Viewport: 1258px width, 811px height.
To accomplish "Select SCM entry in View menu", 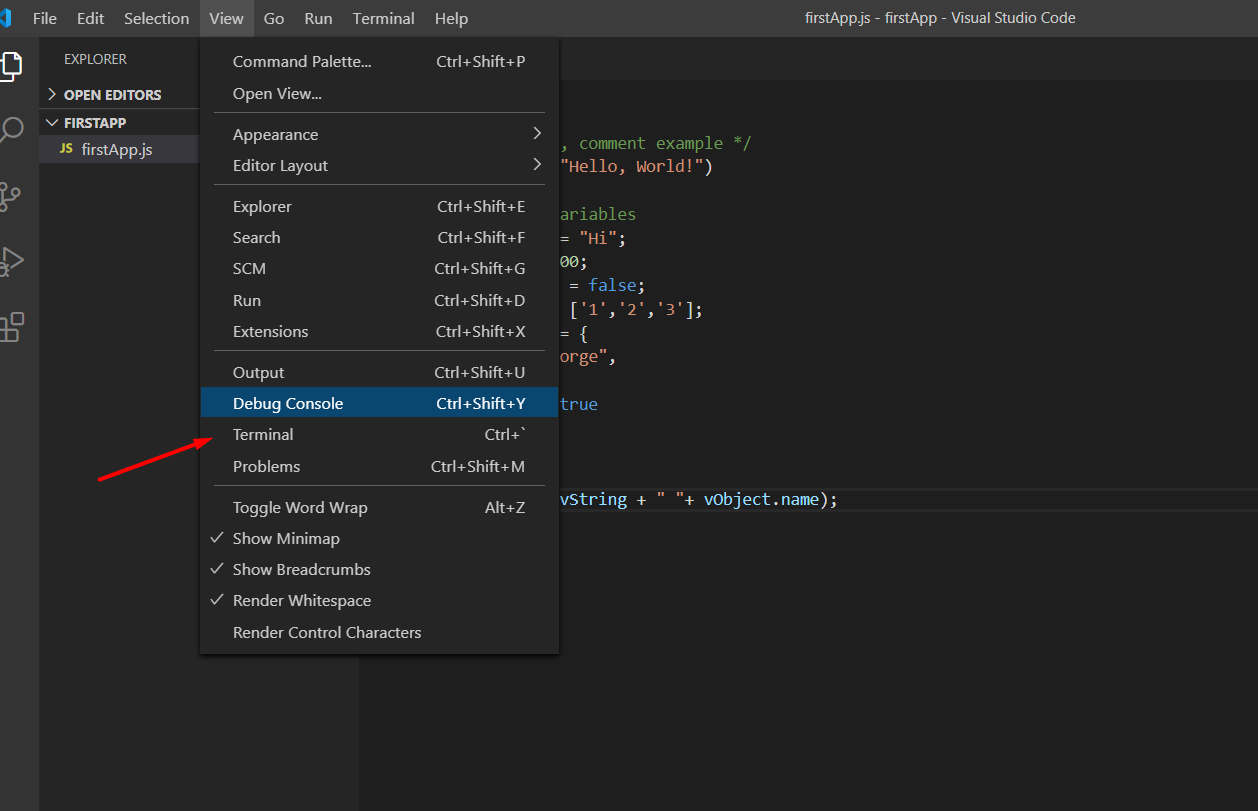I will coord(379,268).
